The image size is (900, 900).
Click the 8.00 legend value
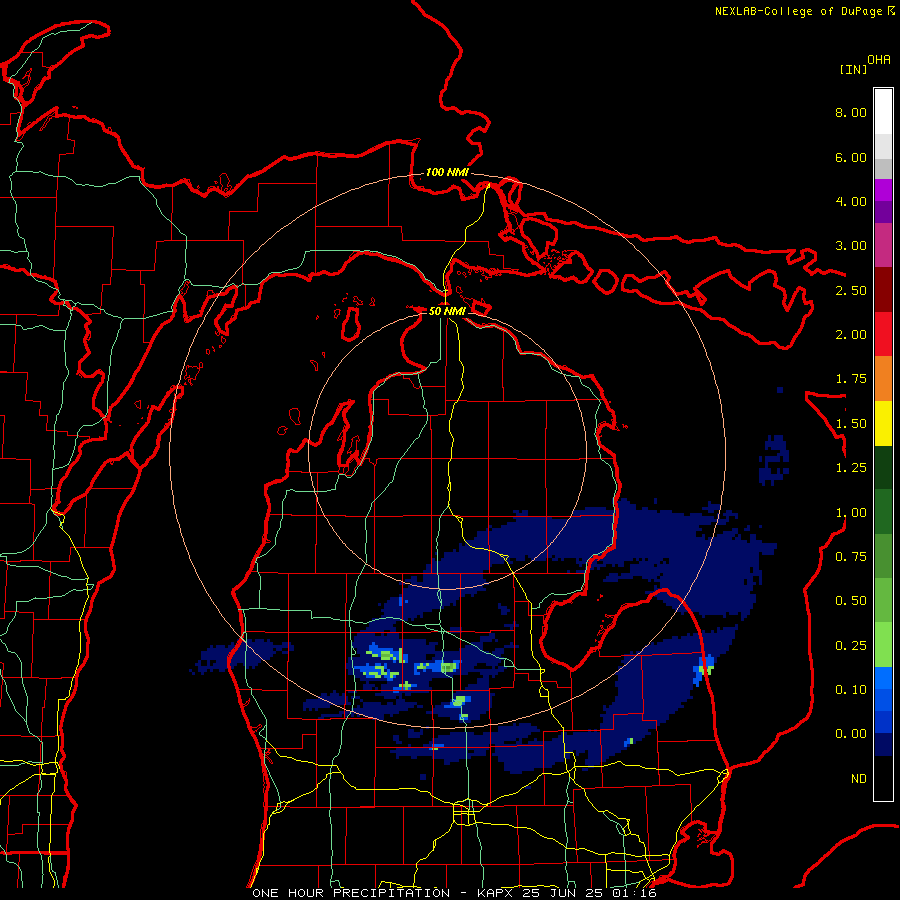851,112
